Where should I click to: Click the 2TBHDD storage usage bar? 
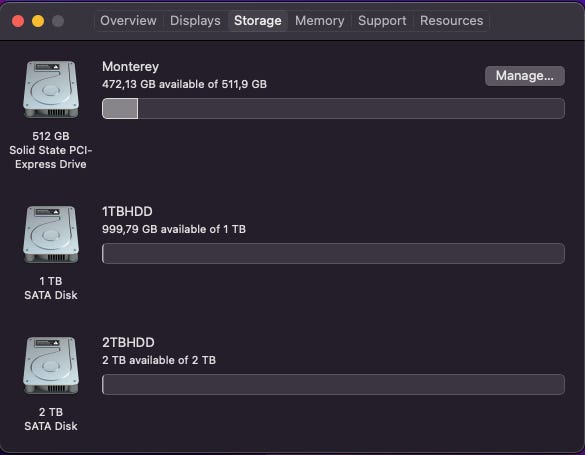pyautogui.click(x=333, y=384)
